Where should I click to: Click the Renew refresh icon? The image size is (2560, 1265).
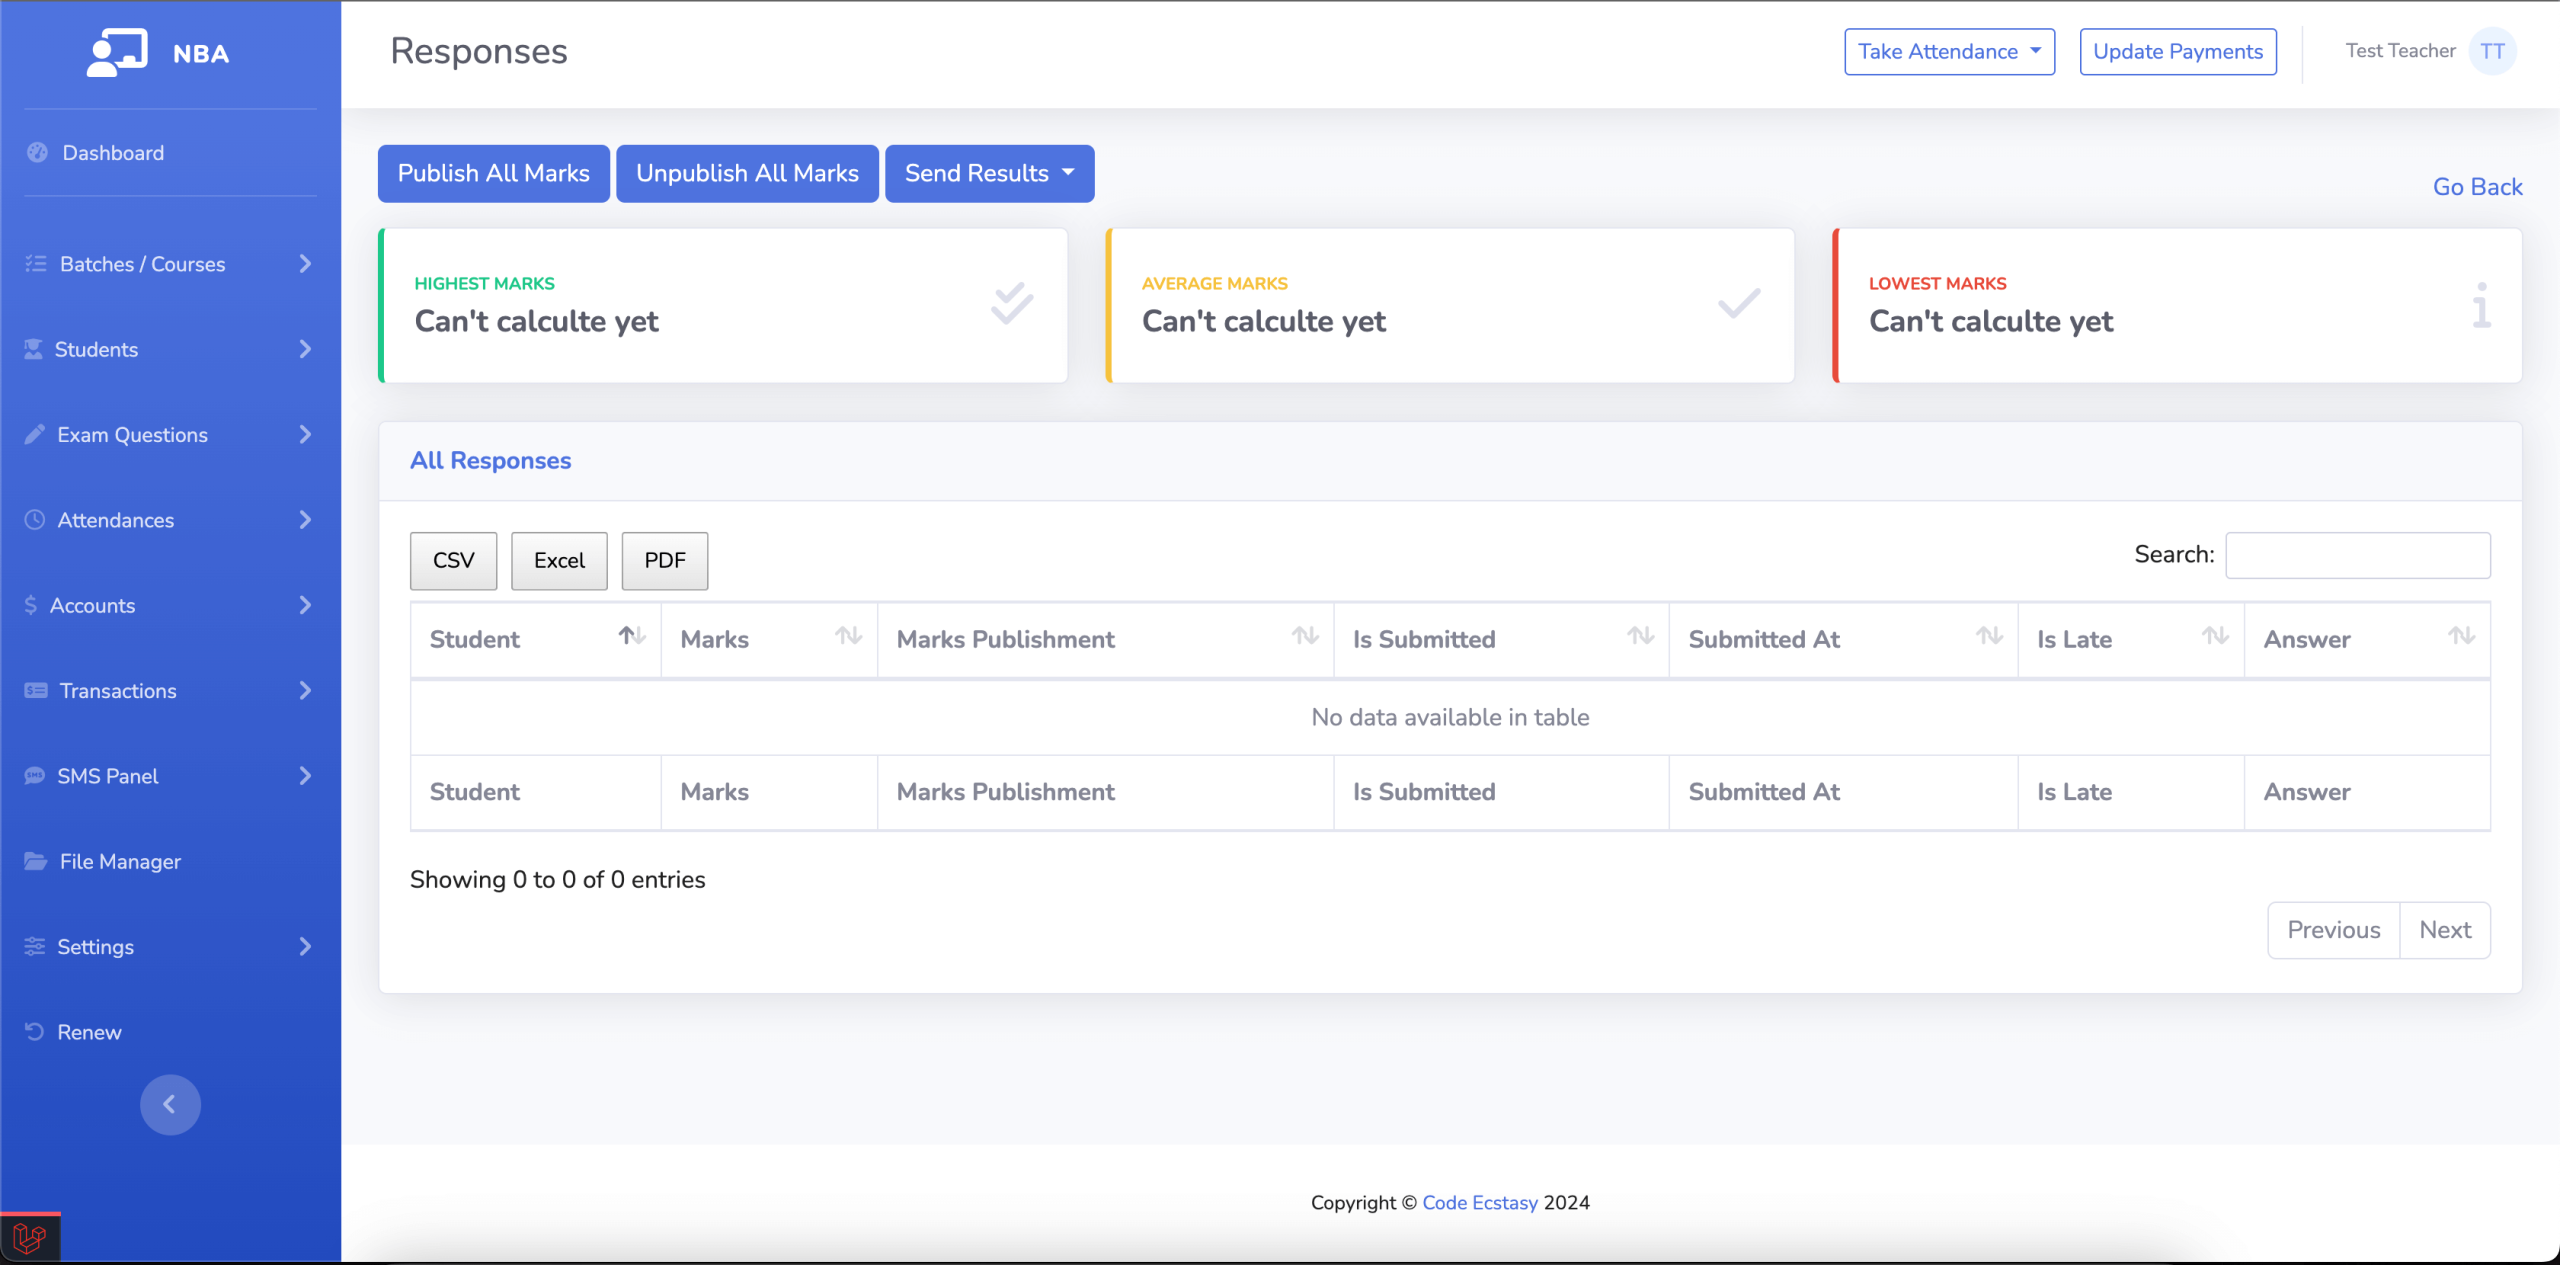(35, 1031)
